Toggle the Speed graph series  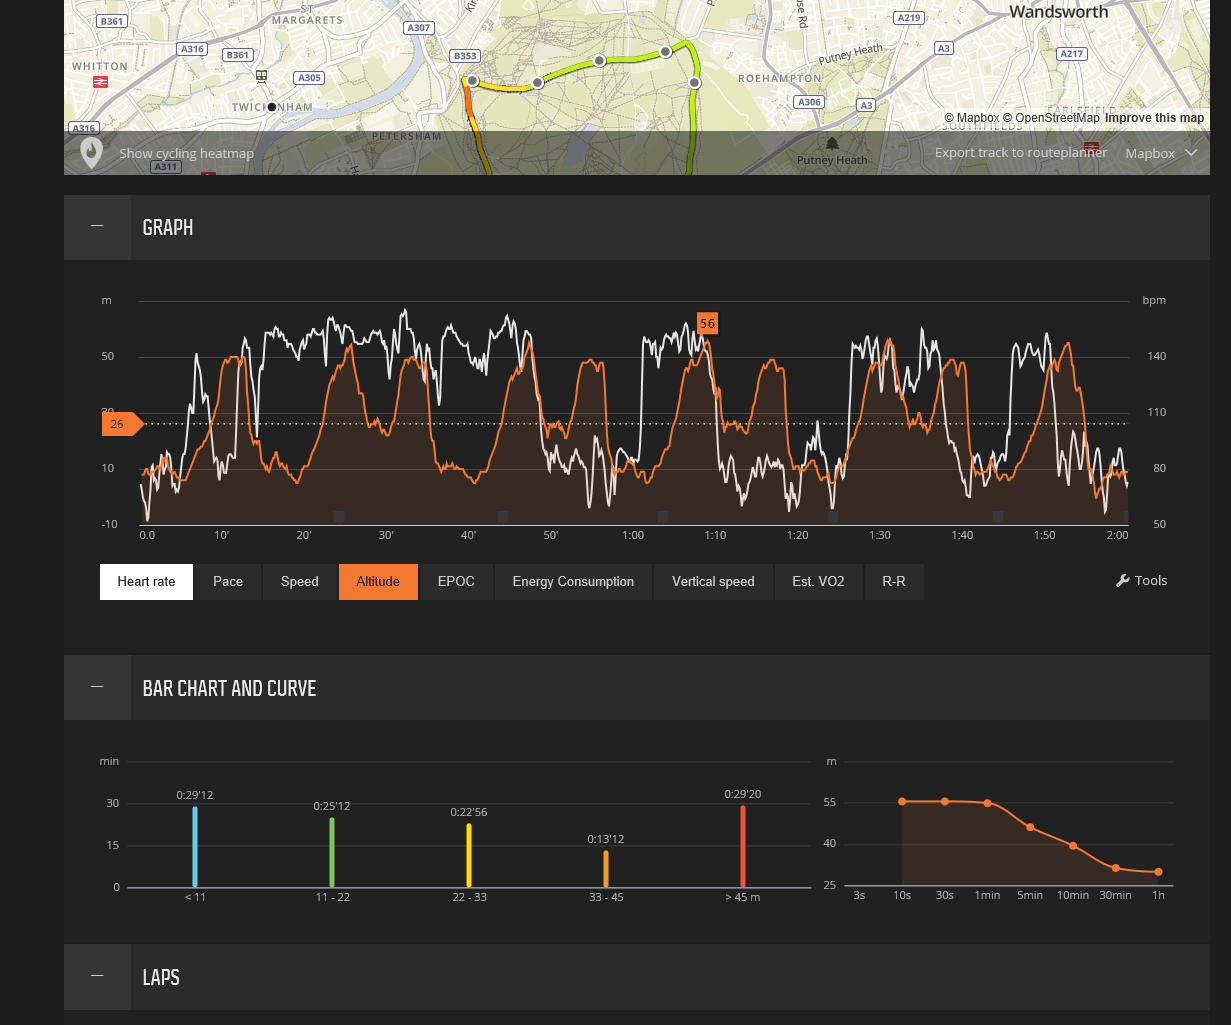(x=299, y=582)
